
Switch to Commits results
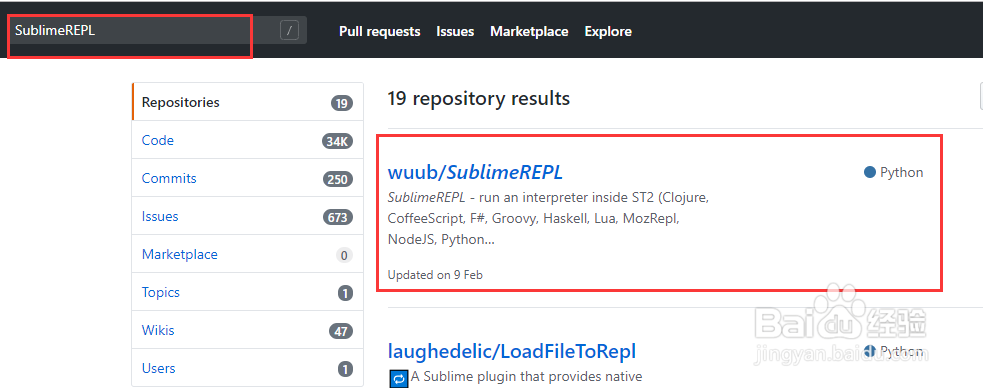(248, 178)
